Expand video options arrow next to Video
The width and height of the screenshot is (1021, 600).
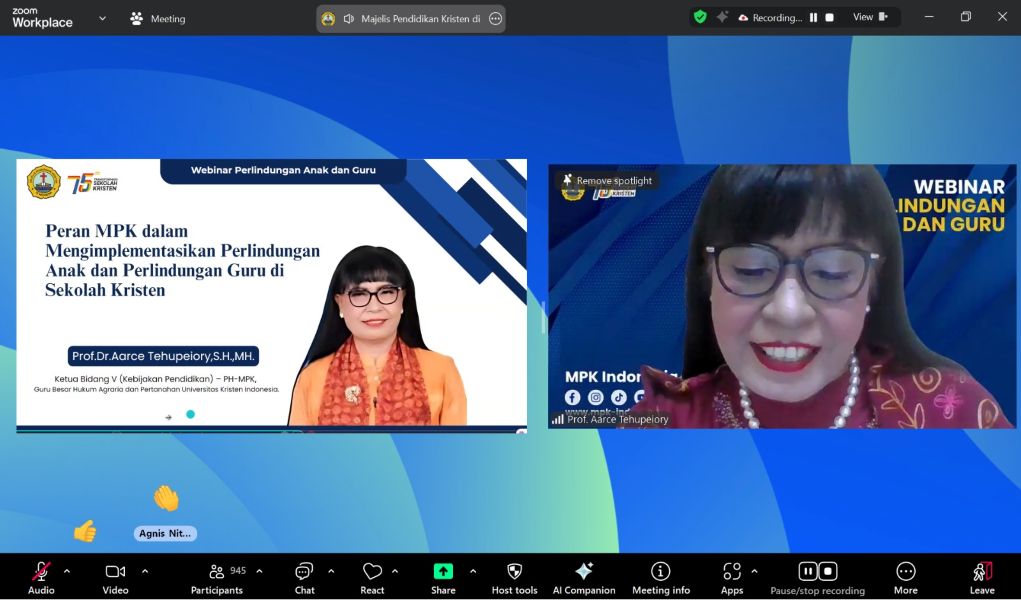pos(145,571)
